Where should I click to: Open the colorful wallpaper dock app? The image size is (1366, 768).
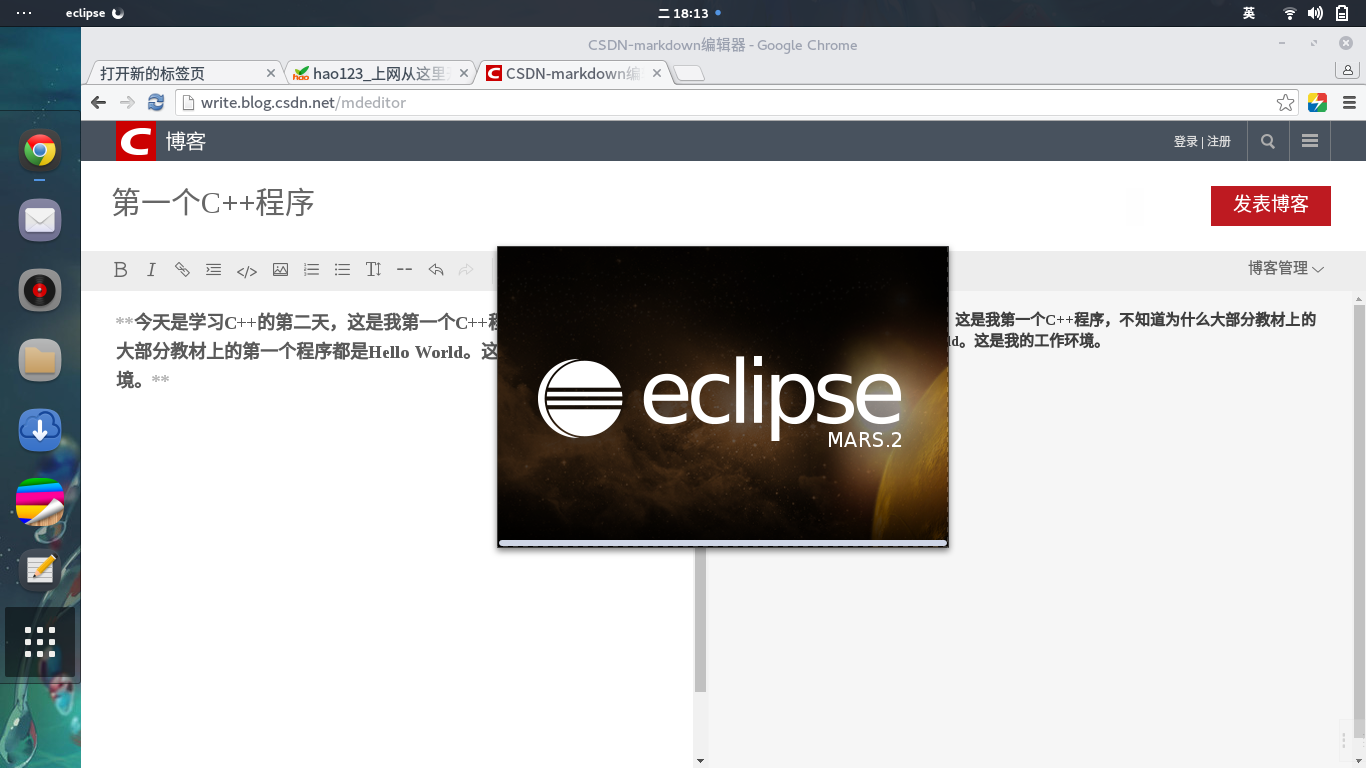coord(40,502)
